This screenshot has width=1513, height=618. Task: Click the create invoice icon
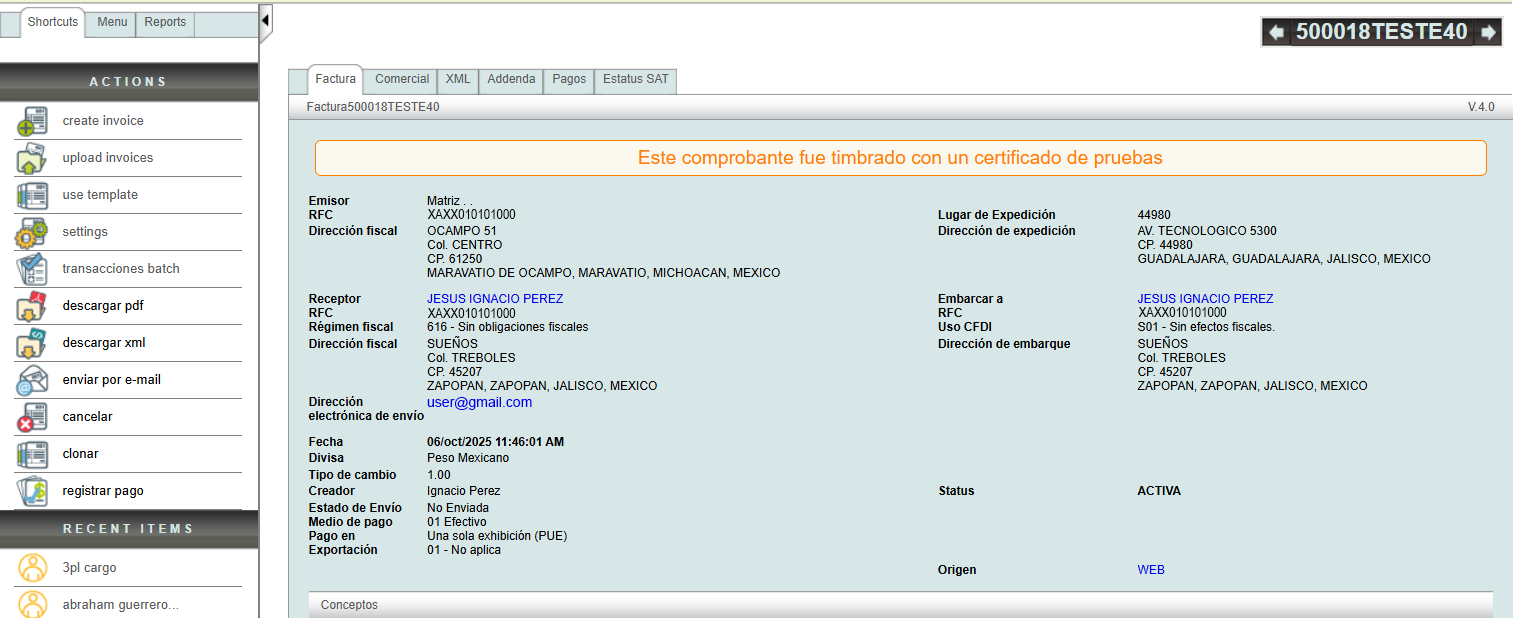[32, 121]
